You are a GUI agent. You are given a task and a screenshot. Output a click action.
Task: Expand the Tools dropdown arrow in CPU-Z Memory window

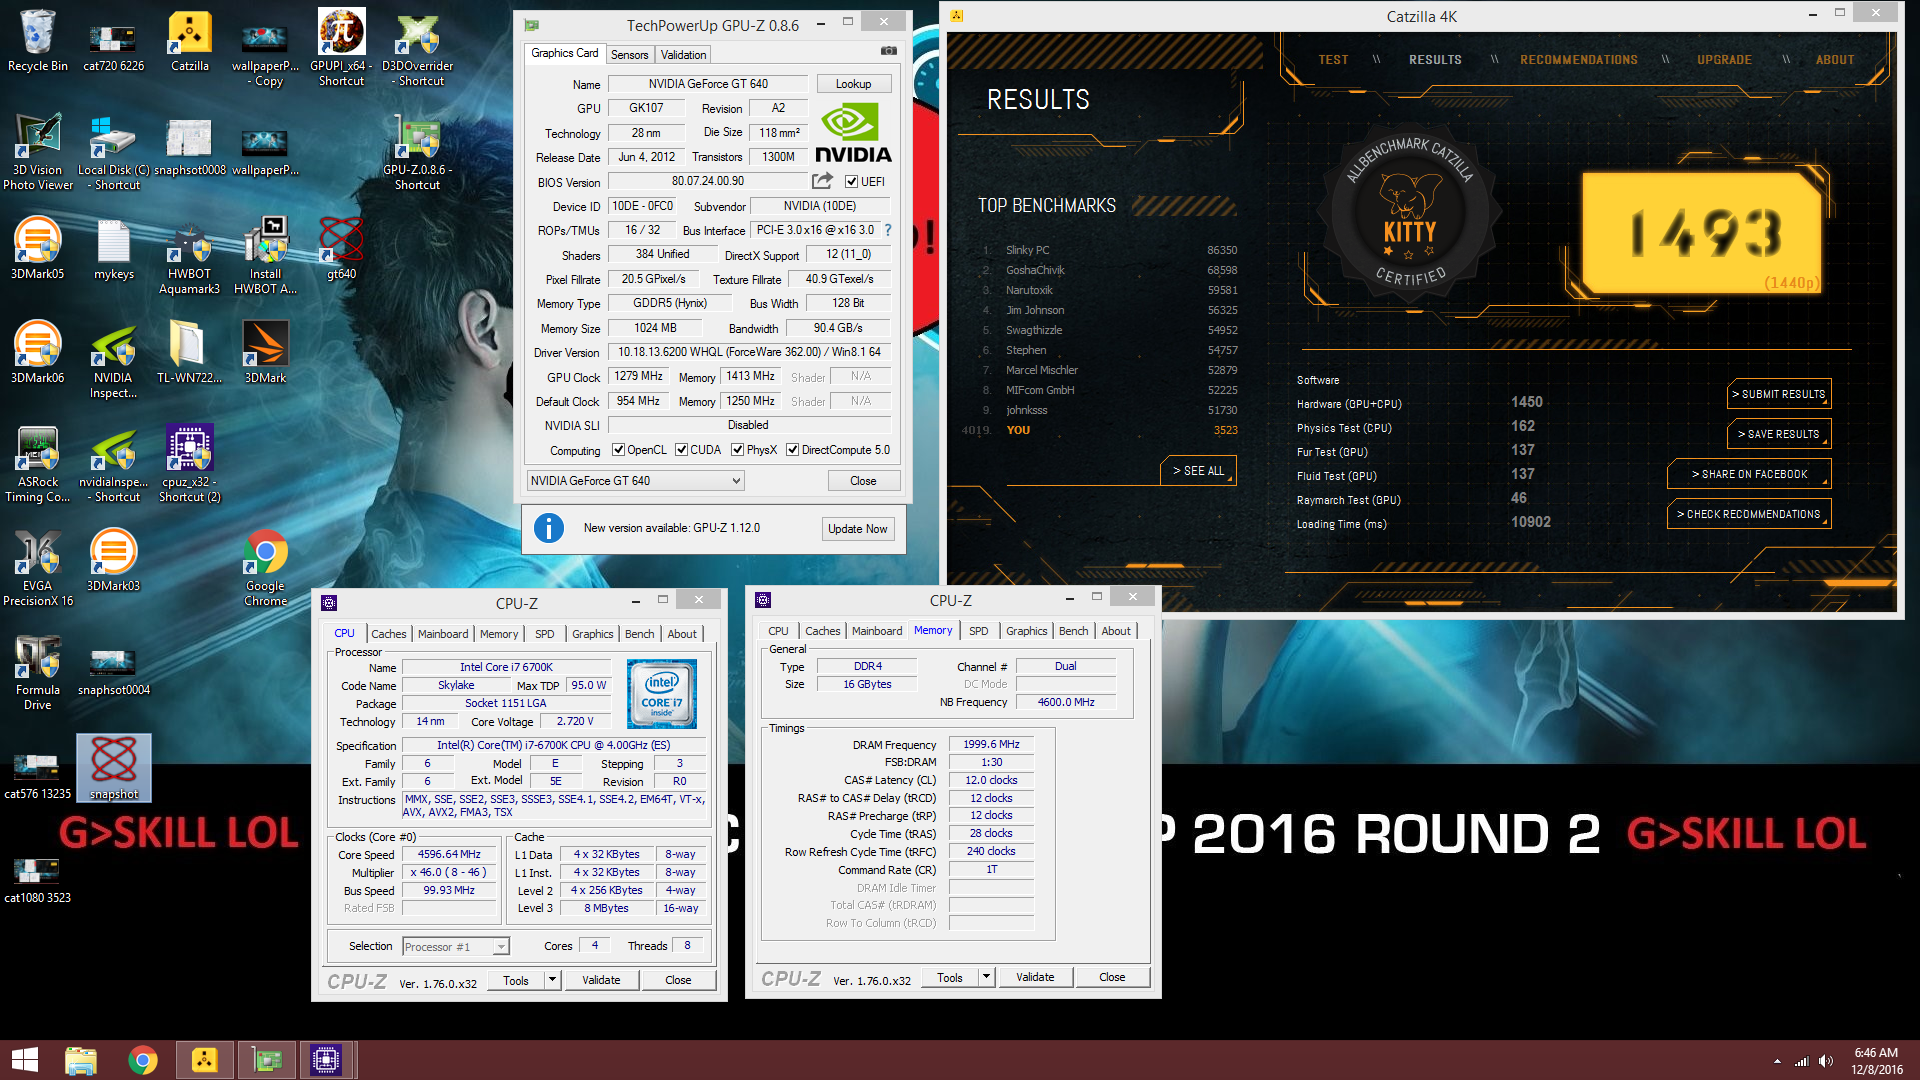(x=986, y=977)
